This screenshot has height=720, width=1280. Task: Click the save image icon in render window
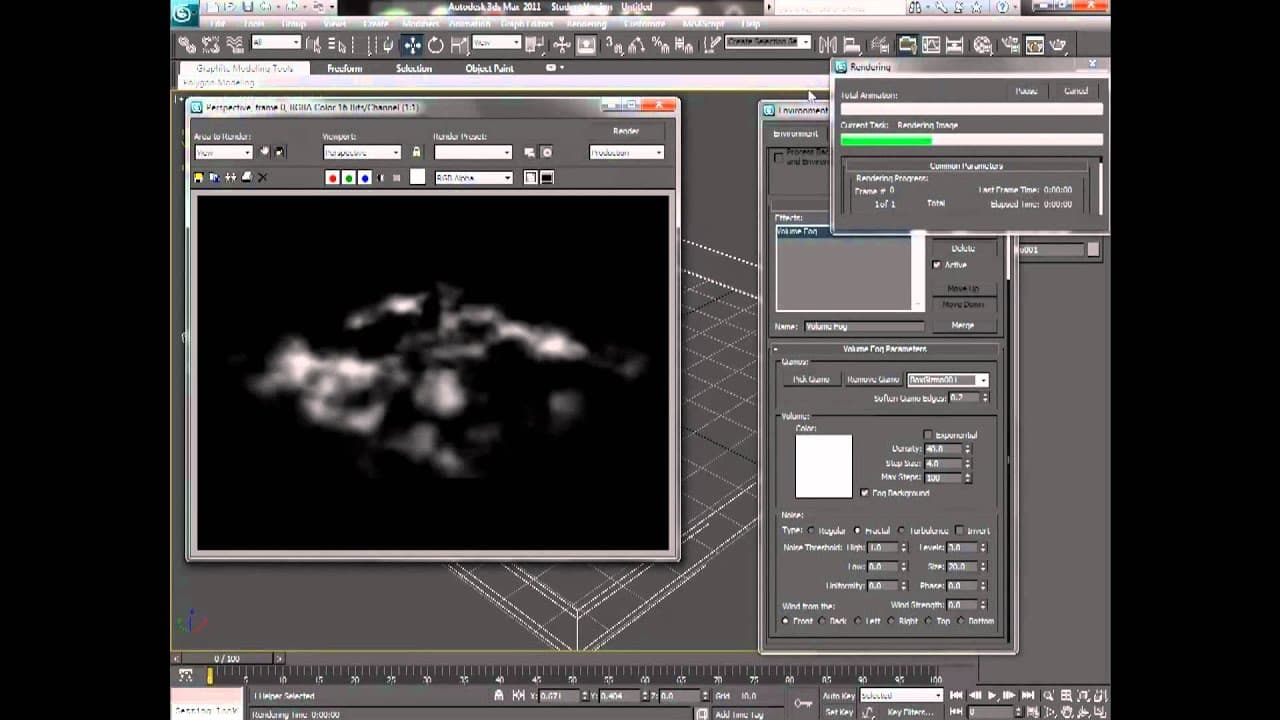click(x=198, y=178)
